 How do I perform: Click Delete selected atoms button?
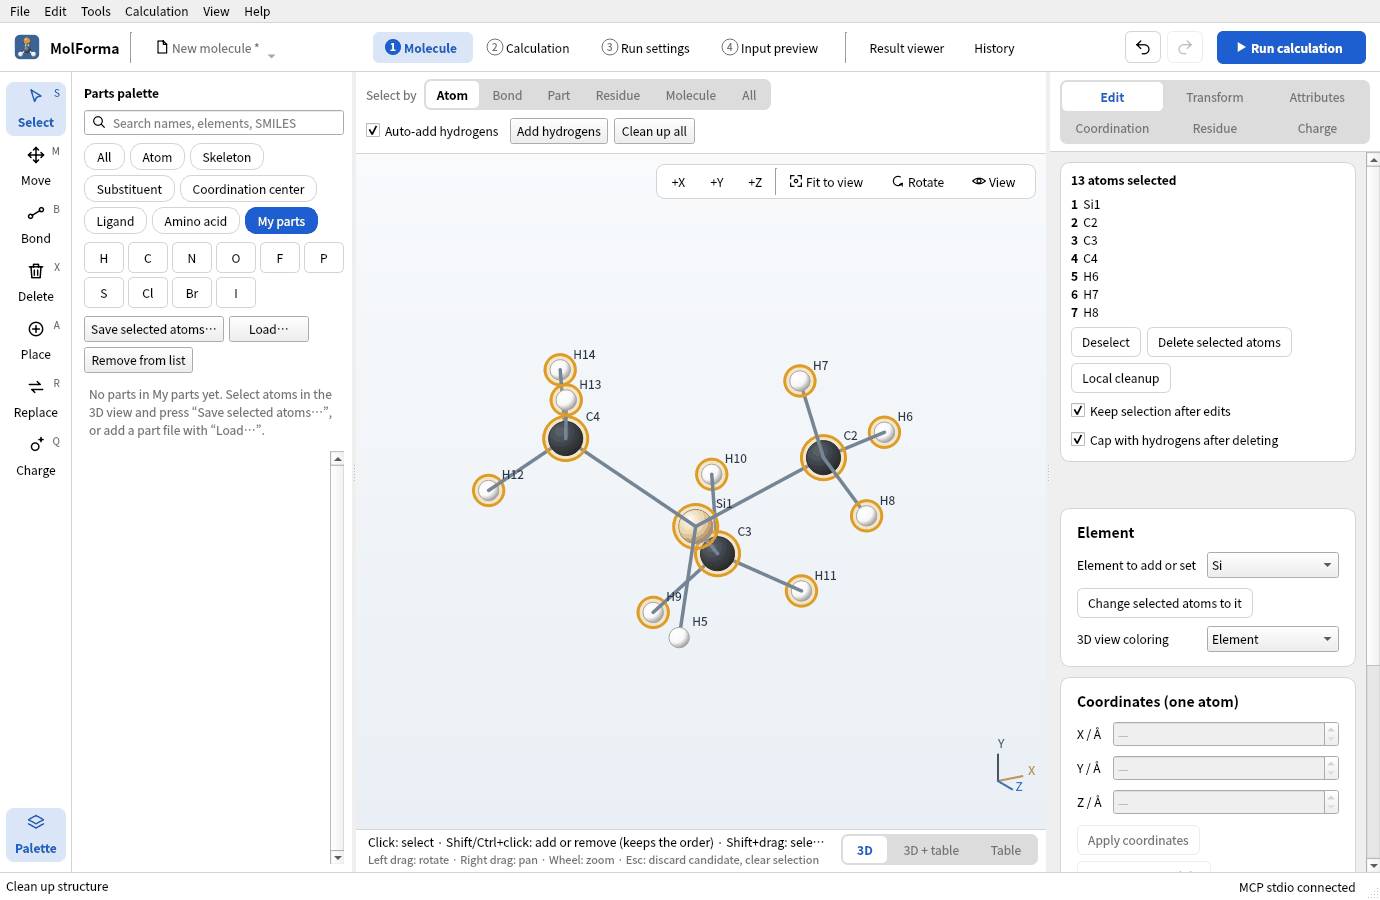coord(1219,342)
